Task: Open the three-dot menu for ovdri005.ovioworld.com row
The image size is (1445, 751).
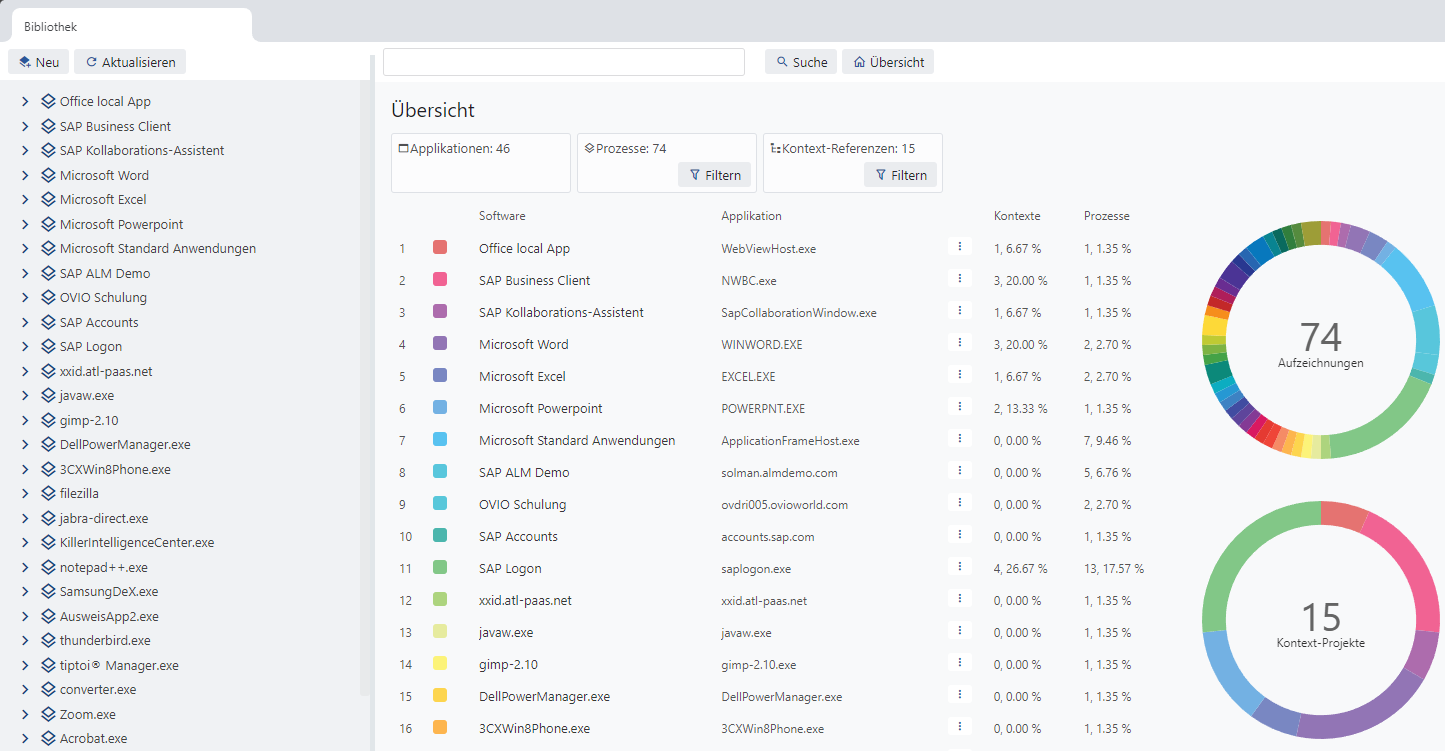Action: point(959,502)
